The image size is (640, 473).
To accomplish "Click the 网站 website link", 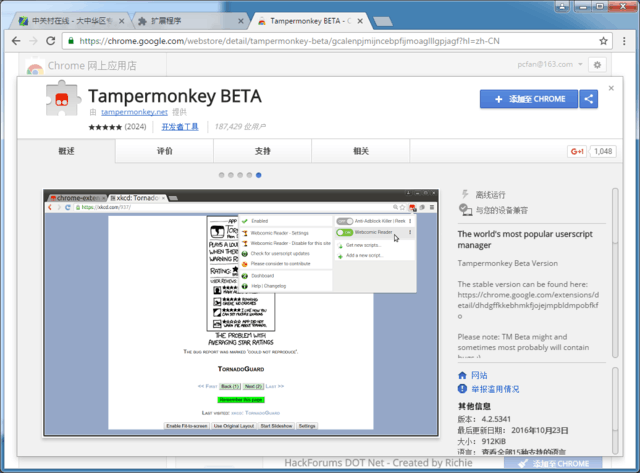I will coord(479,375).
